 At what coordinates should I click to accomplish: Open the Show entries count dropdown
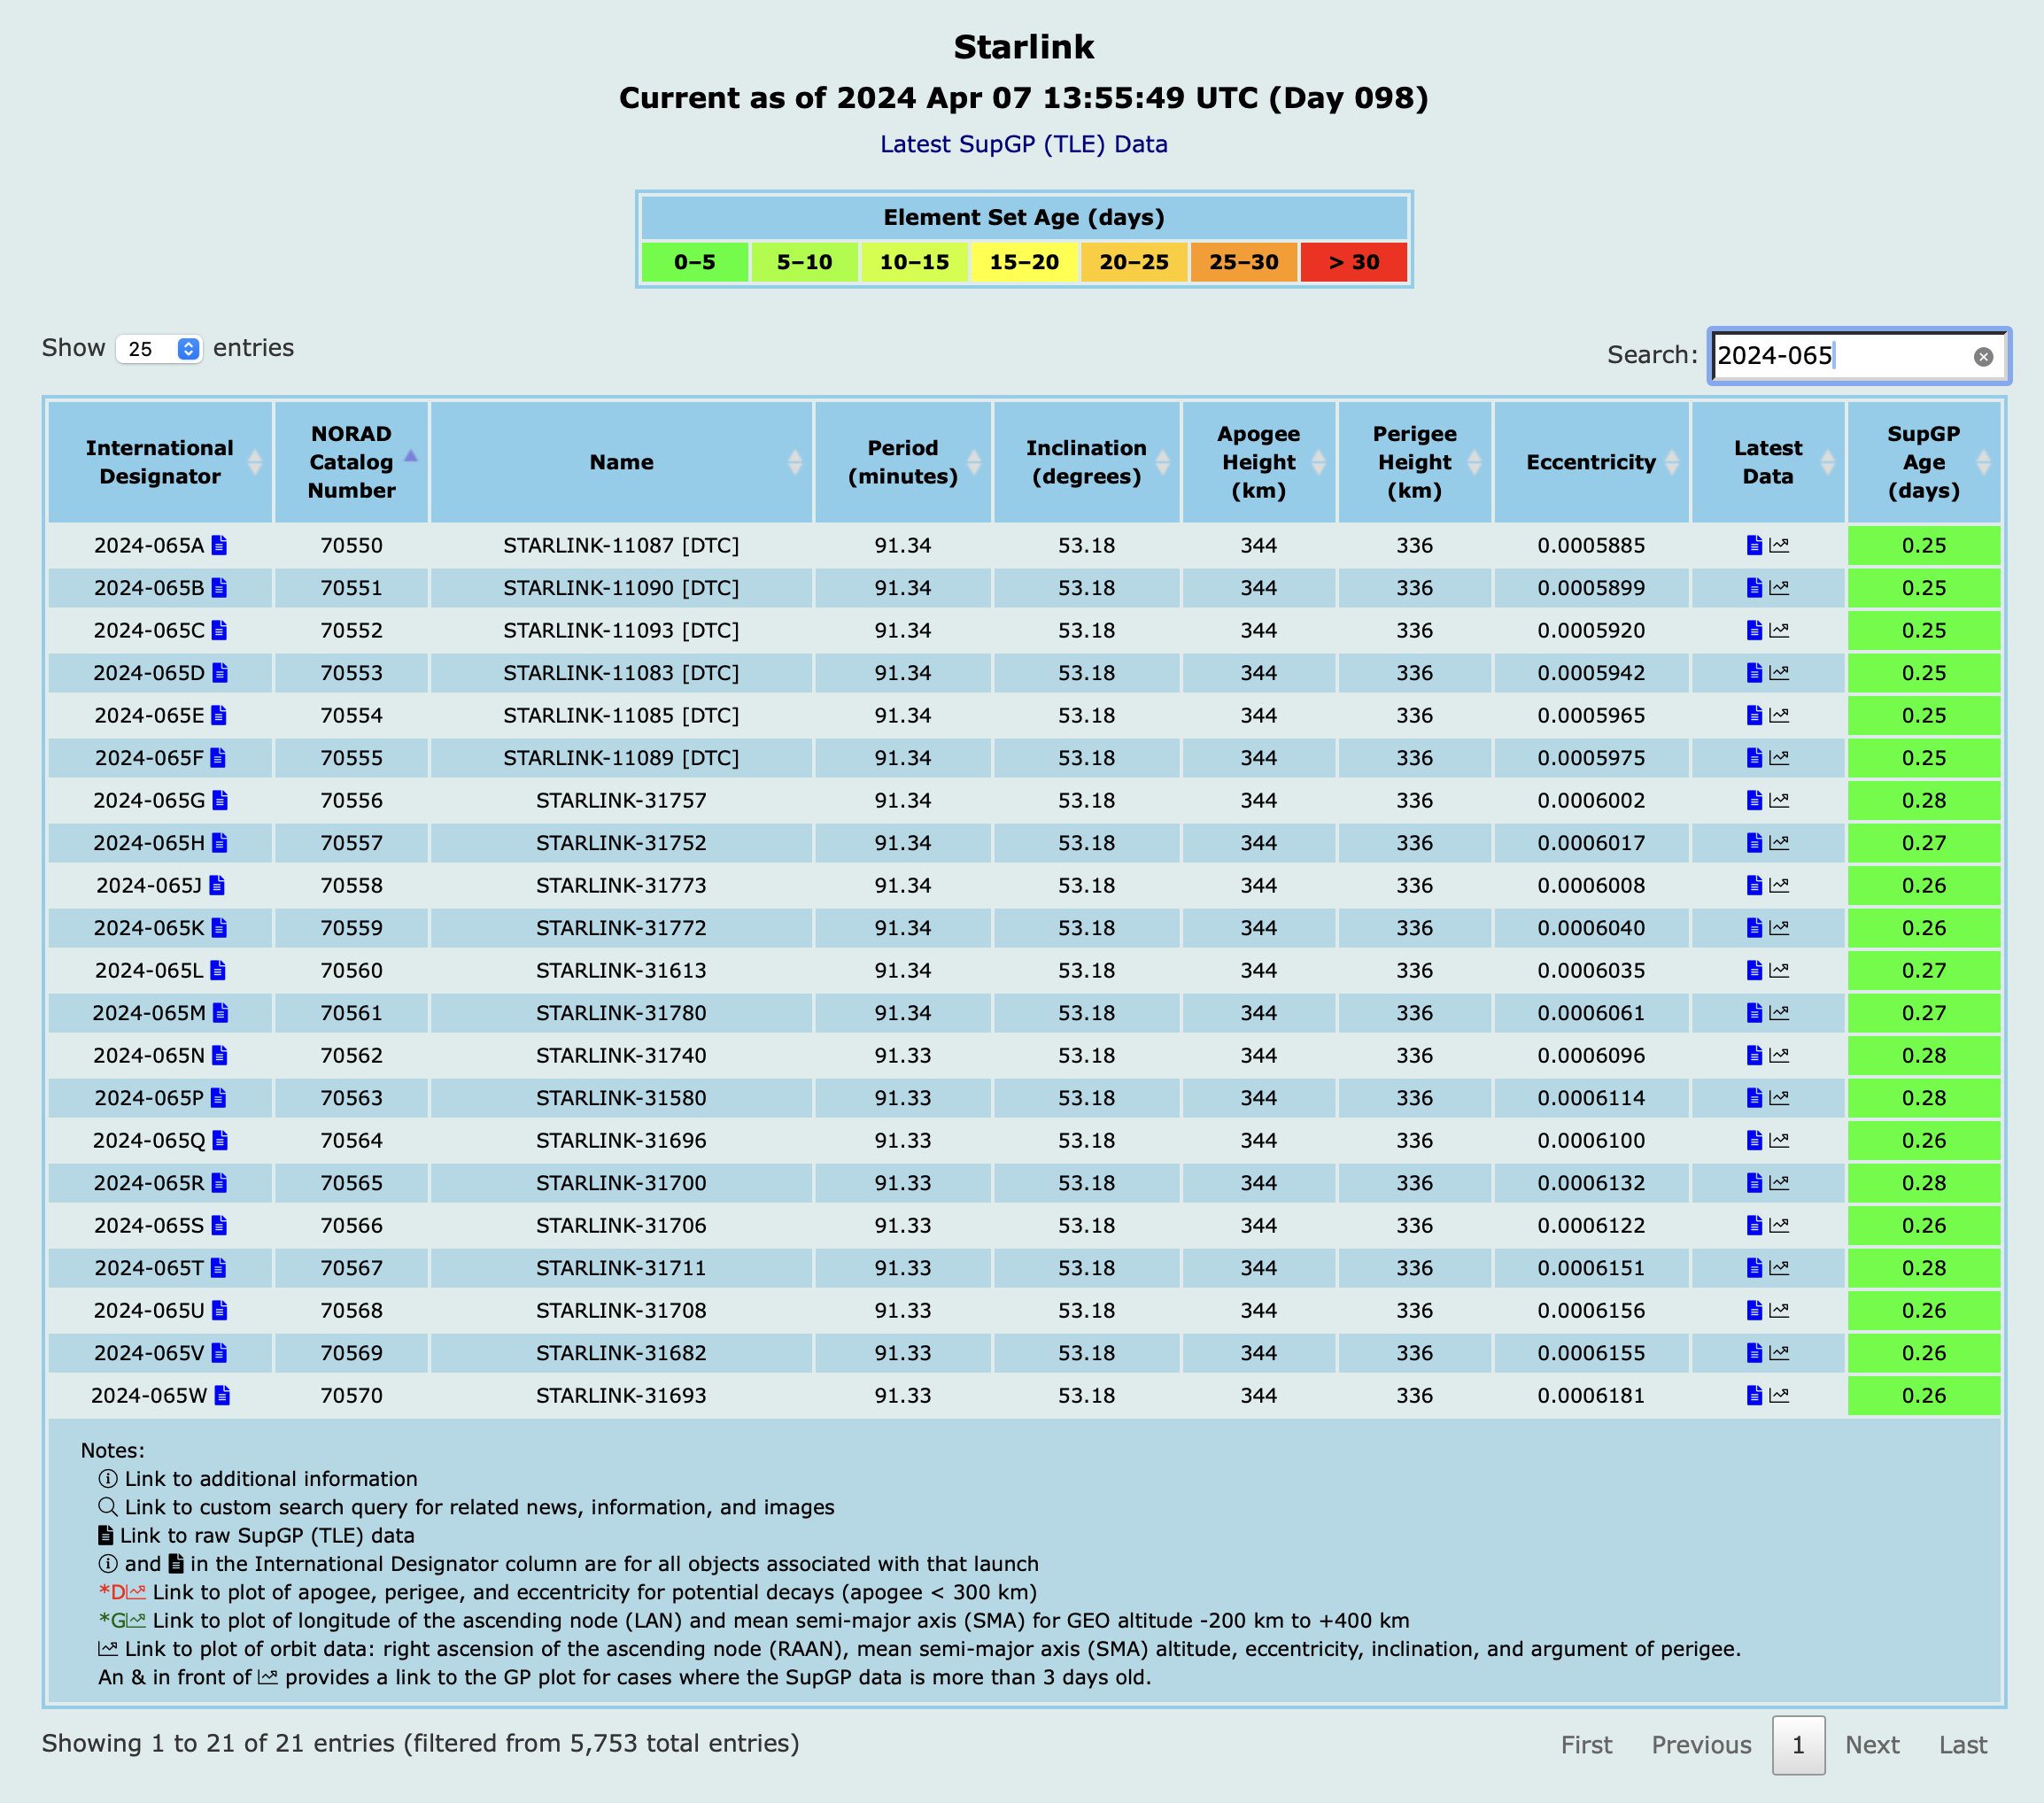point(160,349)
